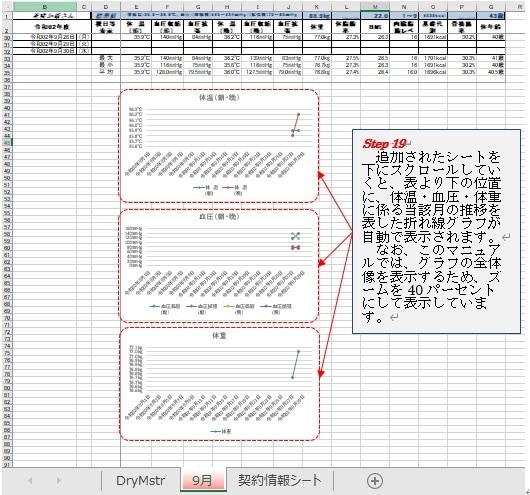
Task: Select column B header
Action: (45, 6)
